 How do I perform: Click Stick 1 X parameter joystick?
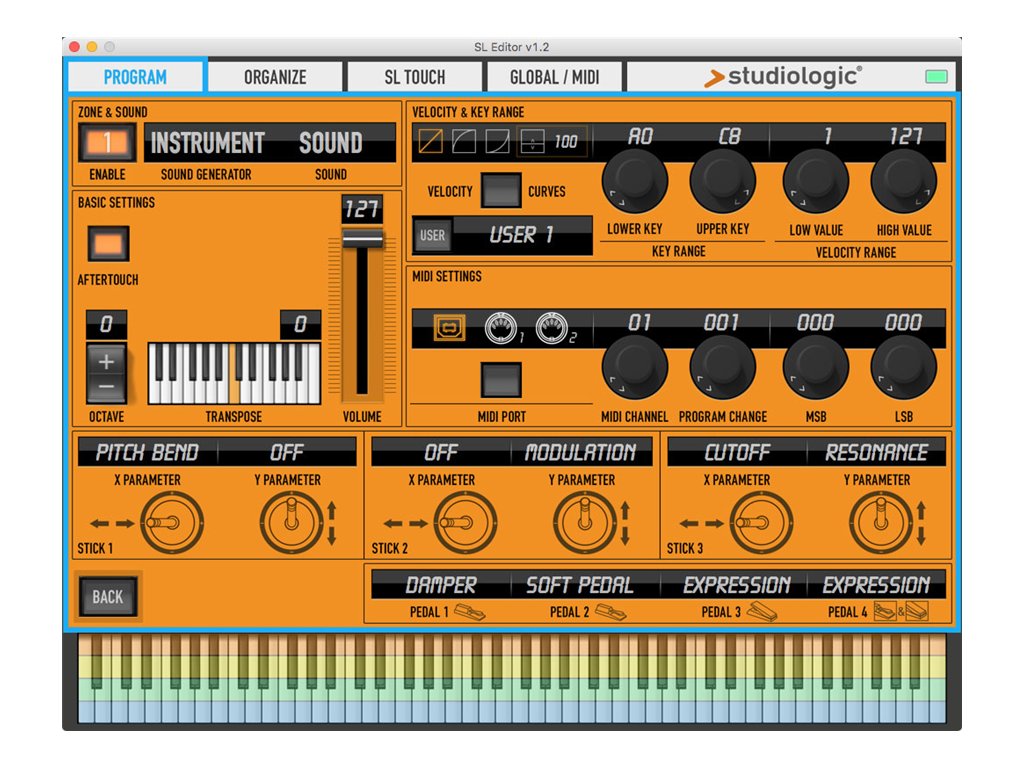pyautogui.click(x=172, y=523)
